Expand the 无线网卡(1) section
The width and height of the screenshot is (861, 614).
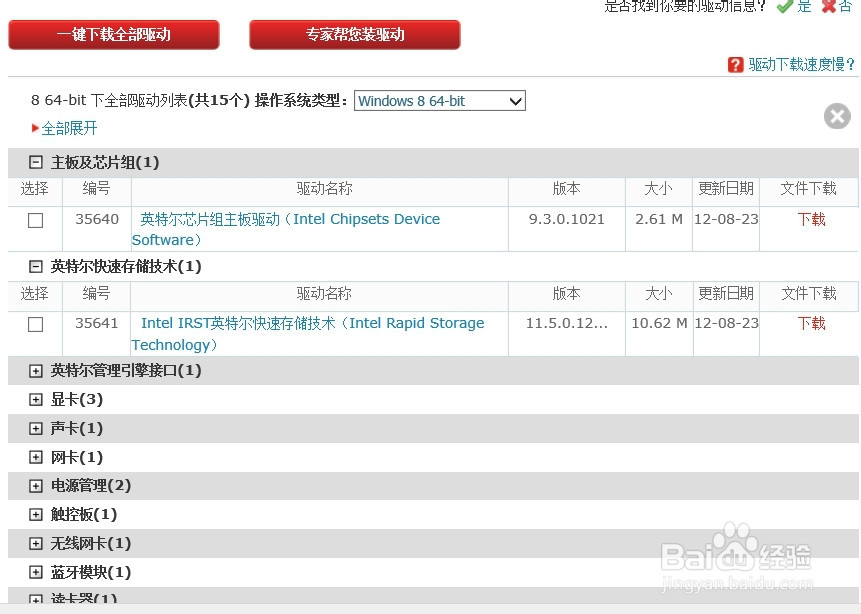36,544
